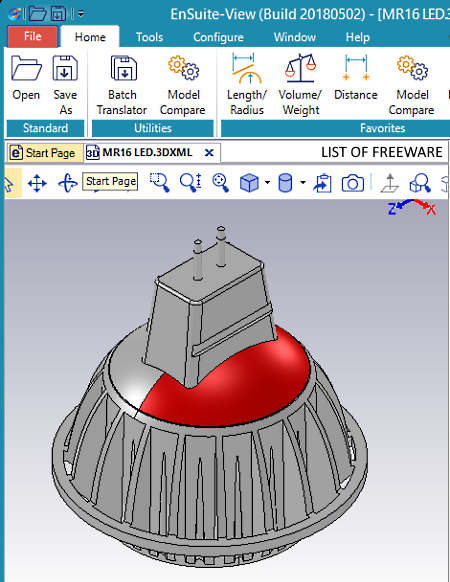Open the Window ribbon tab

(x=295, y=37)
